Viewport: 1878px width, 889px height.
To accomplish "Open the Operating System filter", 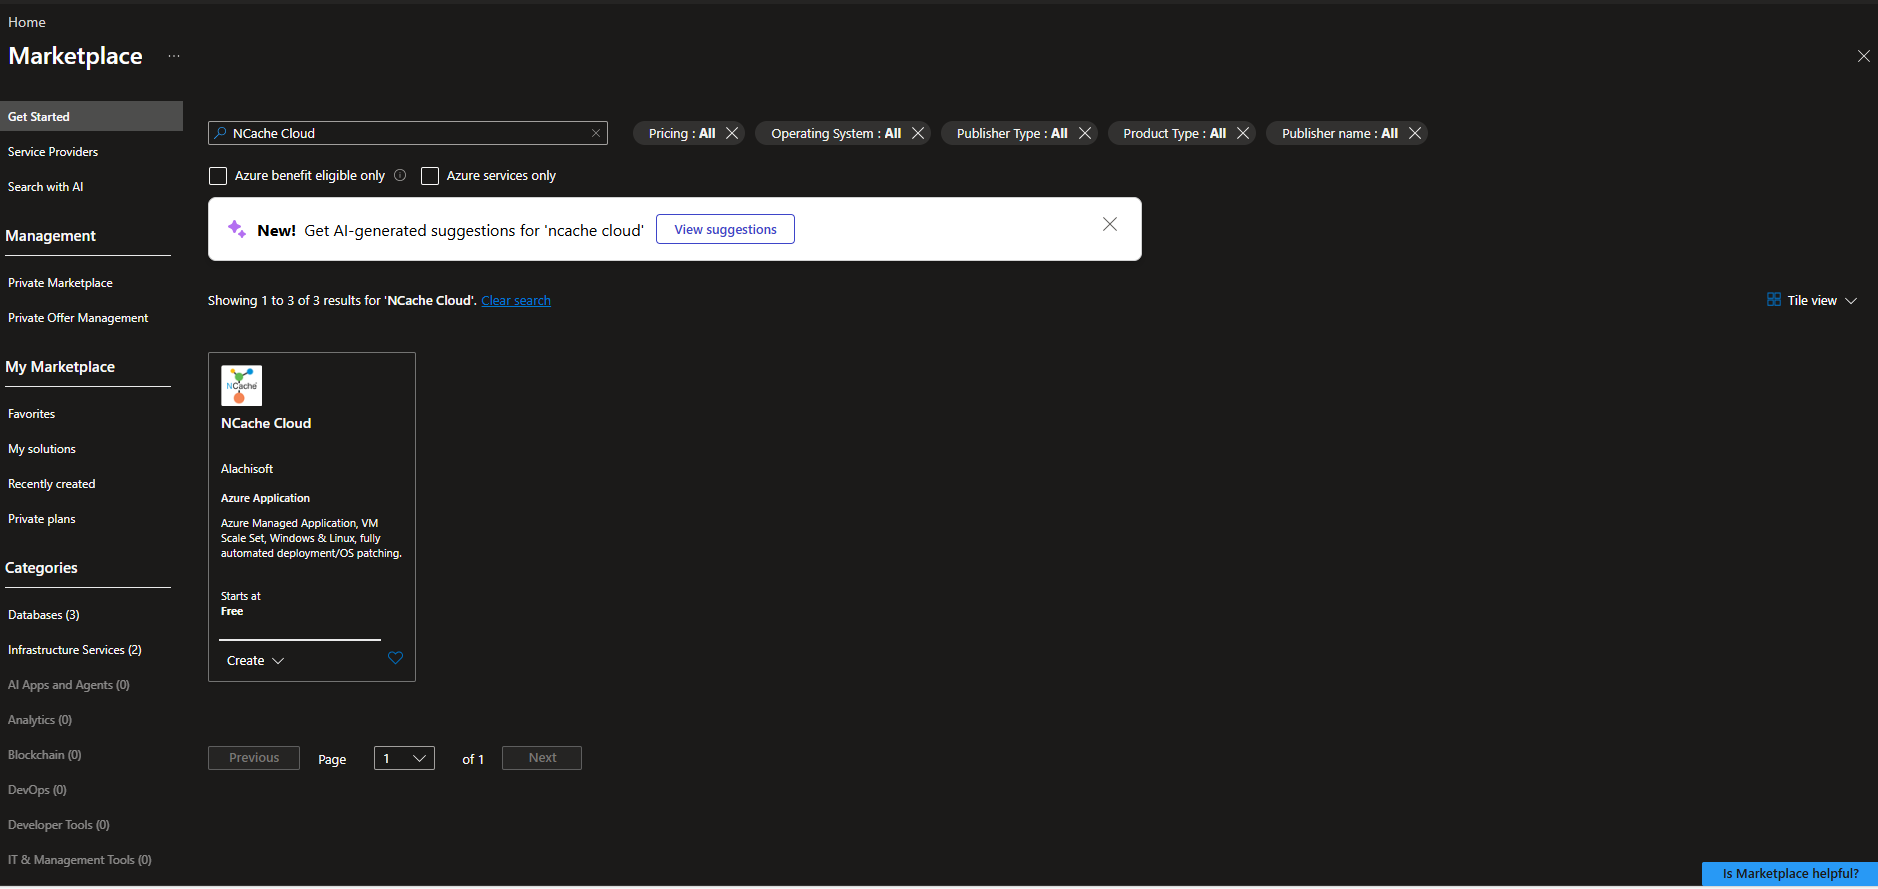I will pos(836,133).
